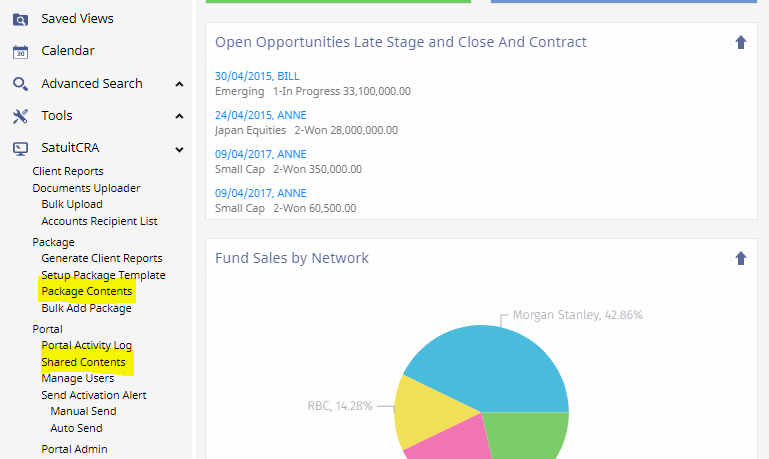Open Setup Package Template
Screen dimensions: 769x459
[x=103, y=275]
